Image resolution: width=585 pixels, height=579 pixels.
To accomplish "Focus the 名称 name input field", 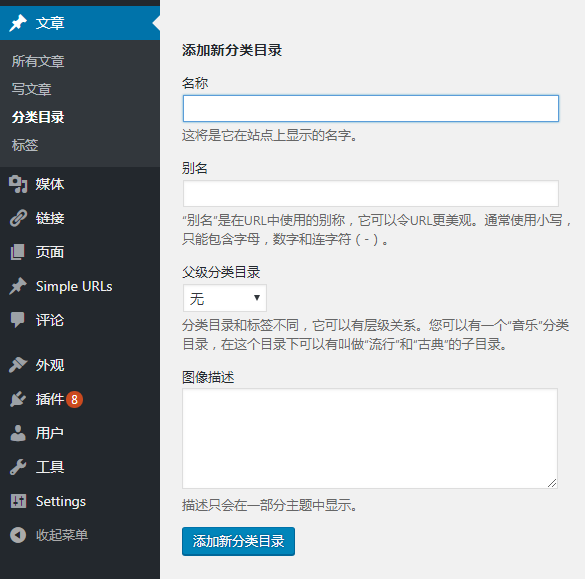I will coord(371,109).
